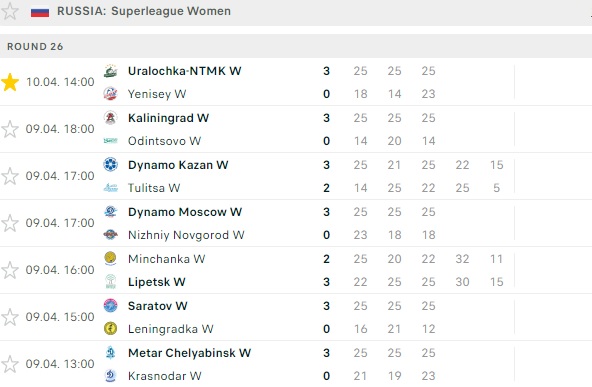Open Metar Chelyabinsk W team page

190,353
